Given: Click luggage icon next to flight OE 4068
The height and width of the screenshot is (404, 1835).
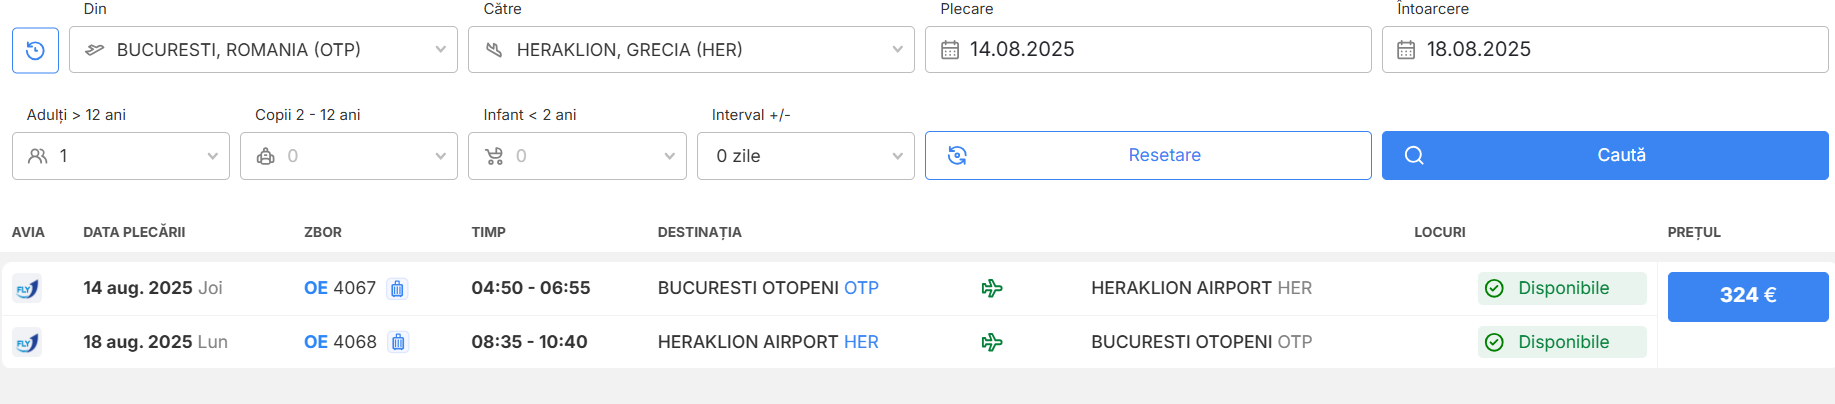Looking at the screenshot, I should pos(398,343).
